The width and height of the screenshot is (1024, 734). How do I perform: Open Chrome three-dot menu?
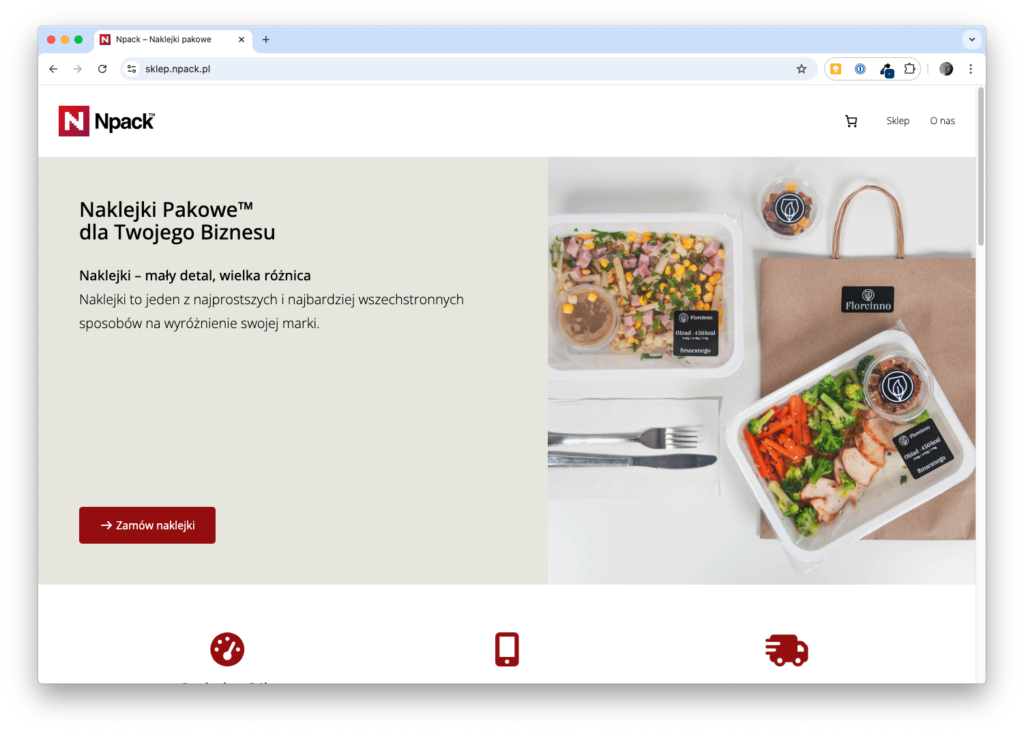(x=970, y=69)
